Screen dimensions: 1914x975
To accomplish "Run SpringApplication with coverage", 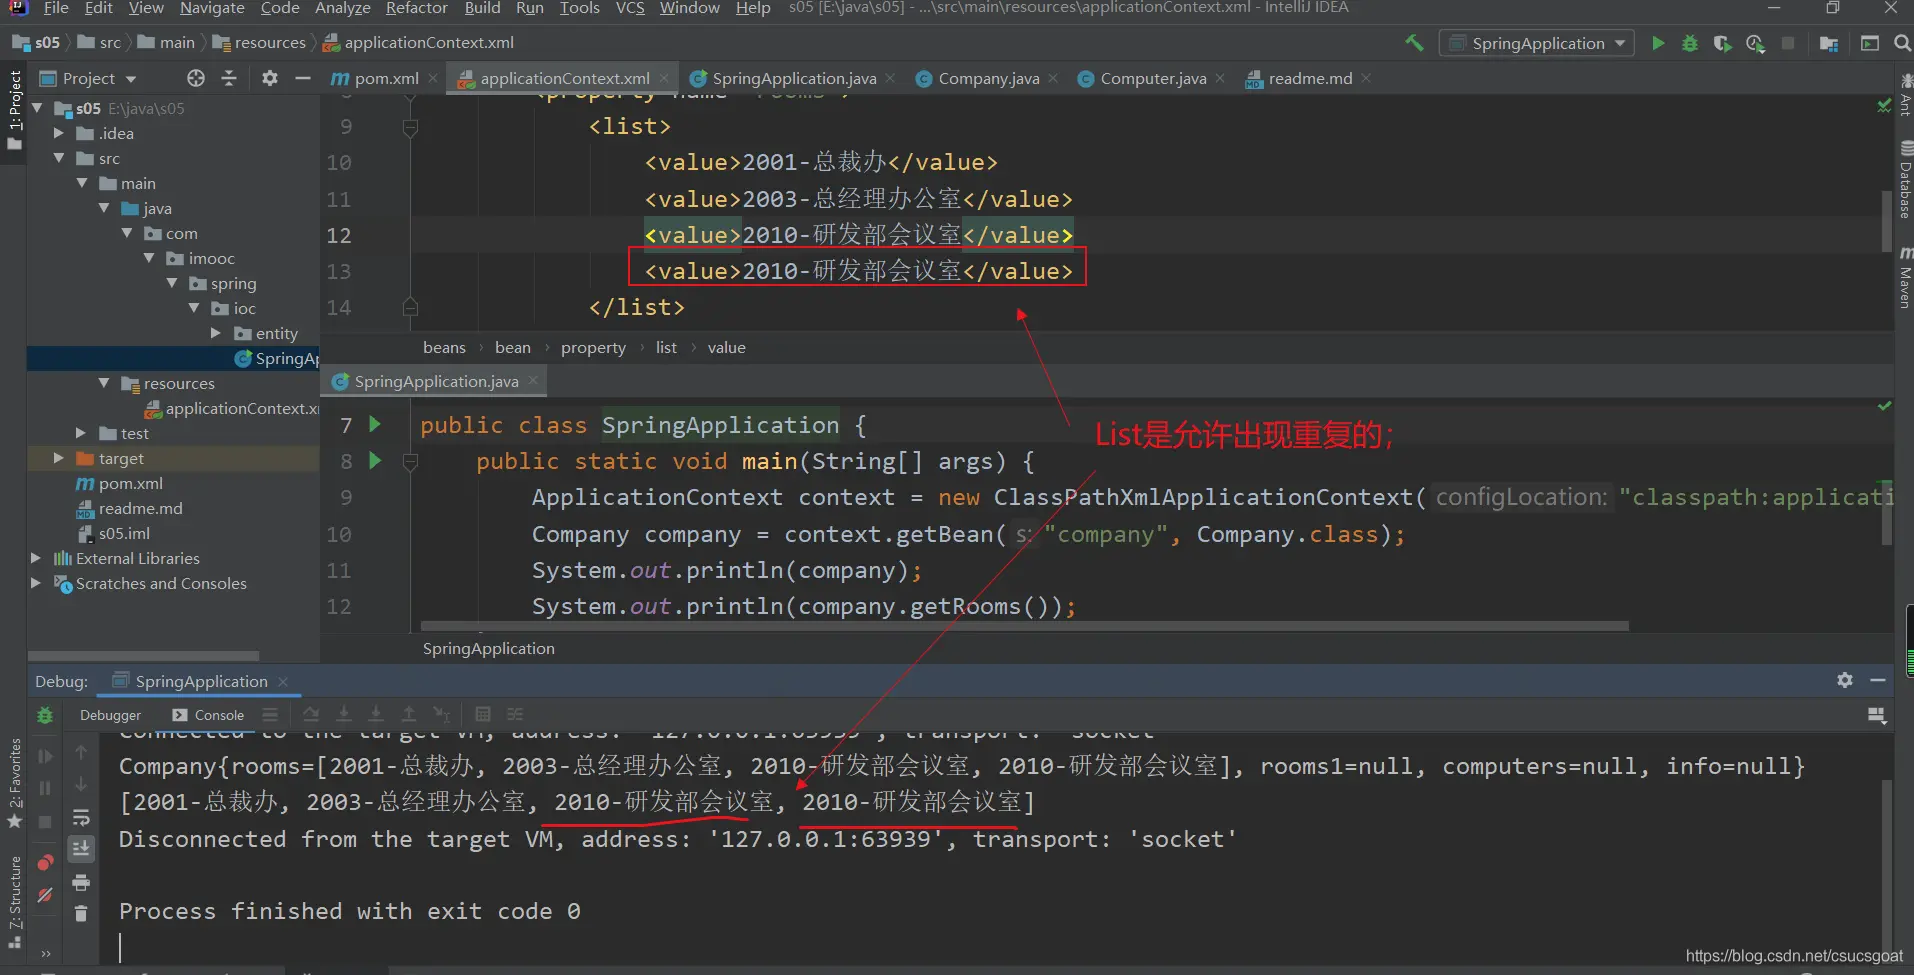I will click(1722, 43).
